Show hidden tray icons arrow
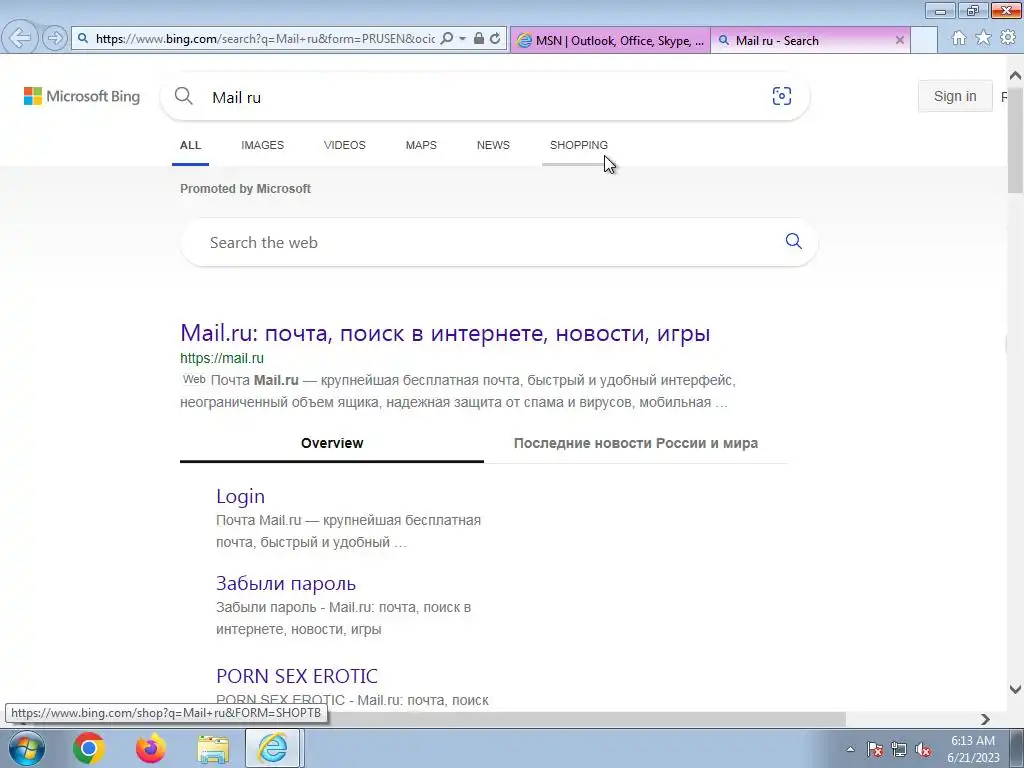The width and height of the screenshot is (1024, 768). click(x=850, y=749)
